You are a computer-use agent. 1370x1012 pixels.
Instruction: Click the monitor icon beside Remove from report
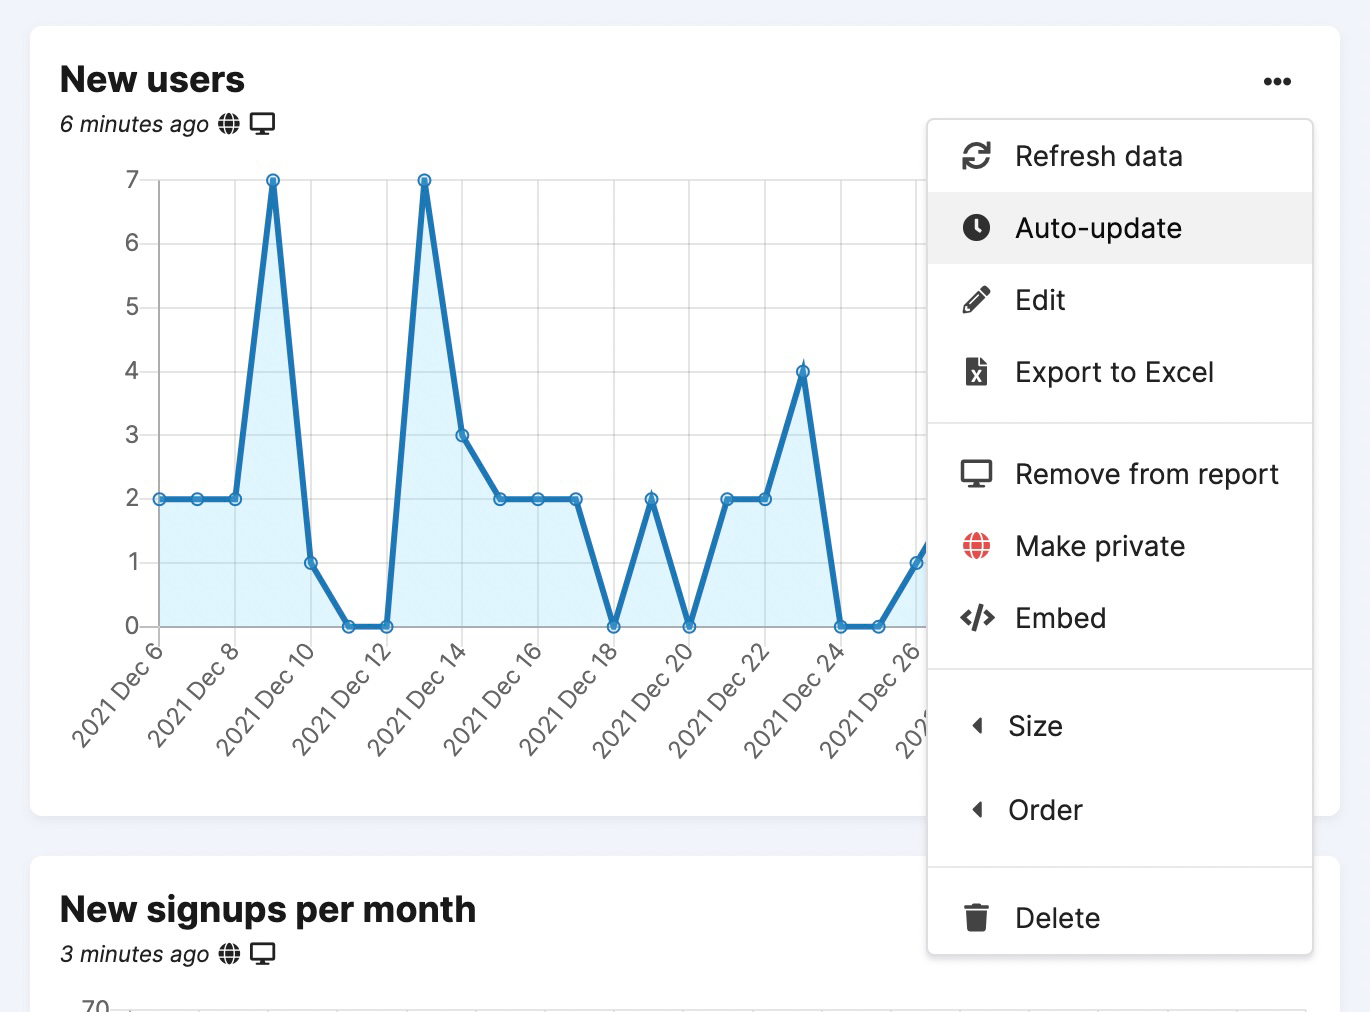point(976,472)
